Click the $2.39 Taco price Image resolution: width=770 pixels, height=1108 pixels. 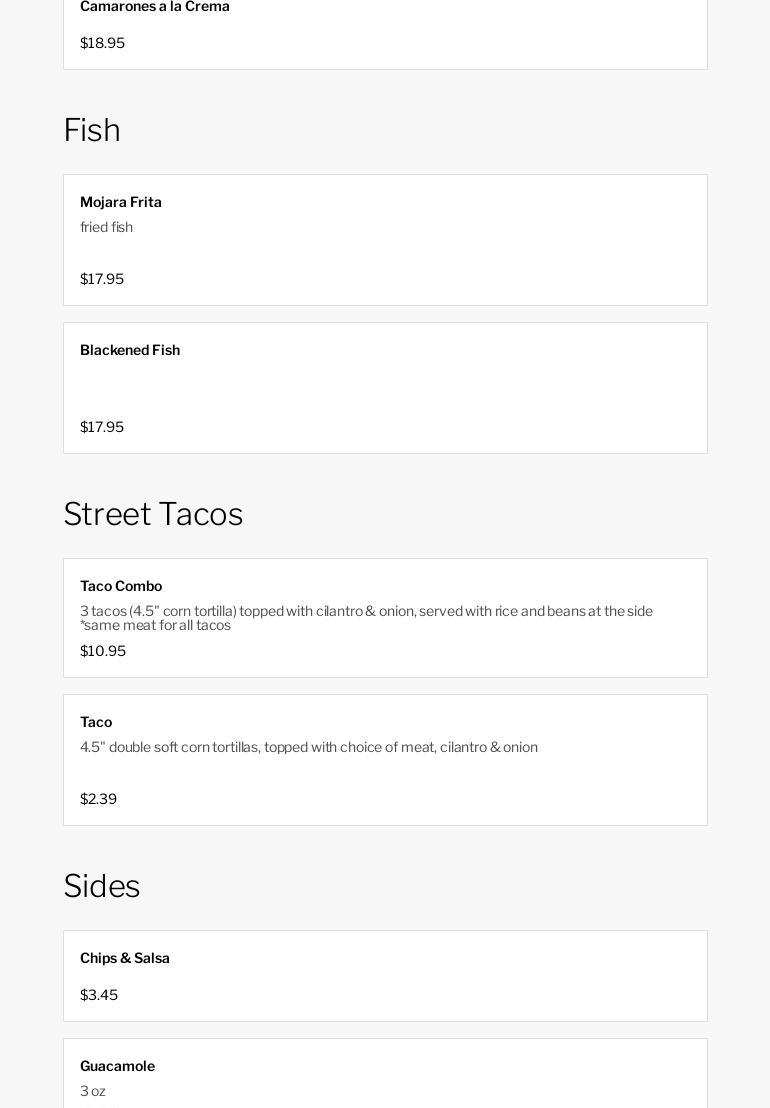[98, 799]
